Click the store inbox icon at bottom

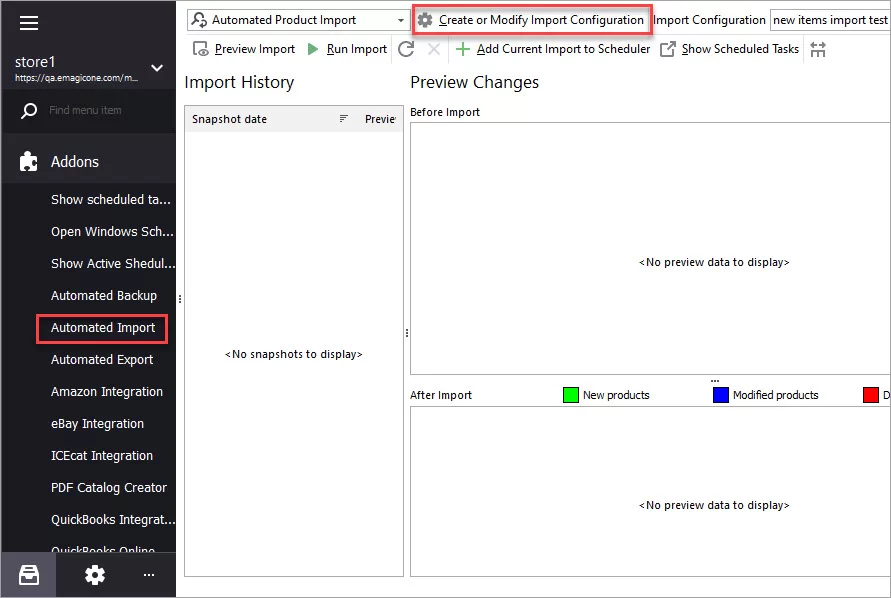[x=29, y=575]
